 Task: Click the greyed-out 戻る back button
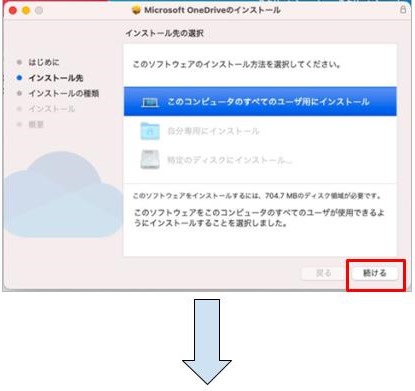tap(323, 273)
